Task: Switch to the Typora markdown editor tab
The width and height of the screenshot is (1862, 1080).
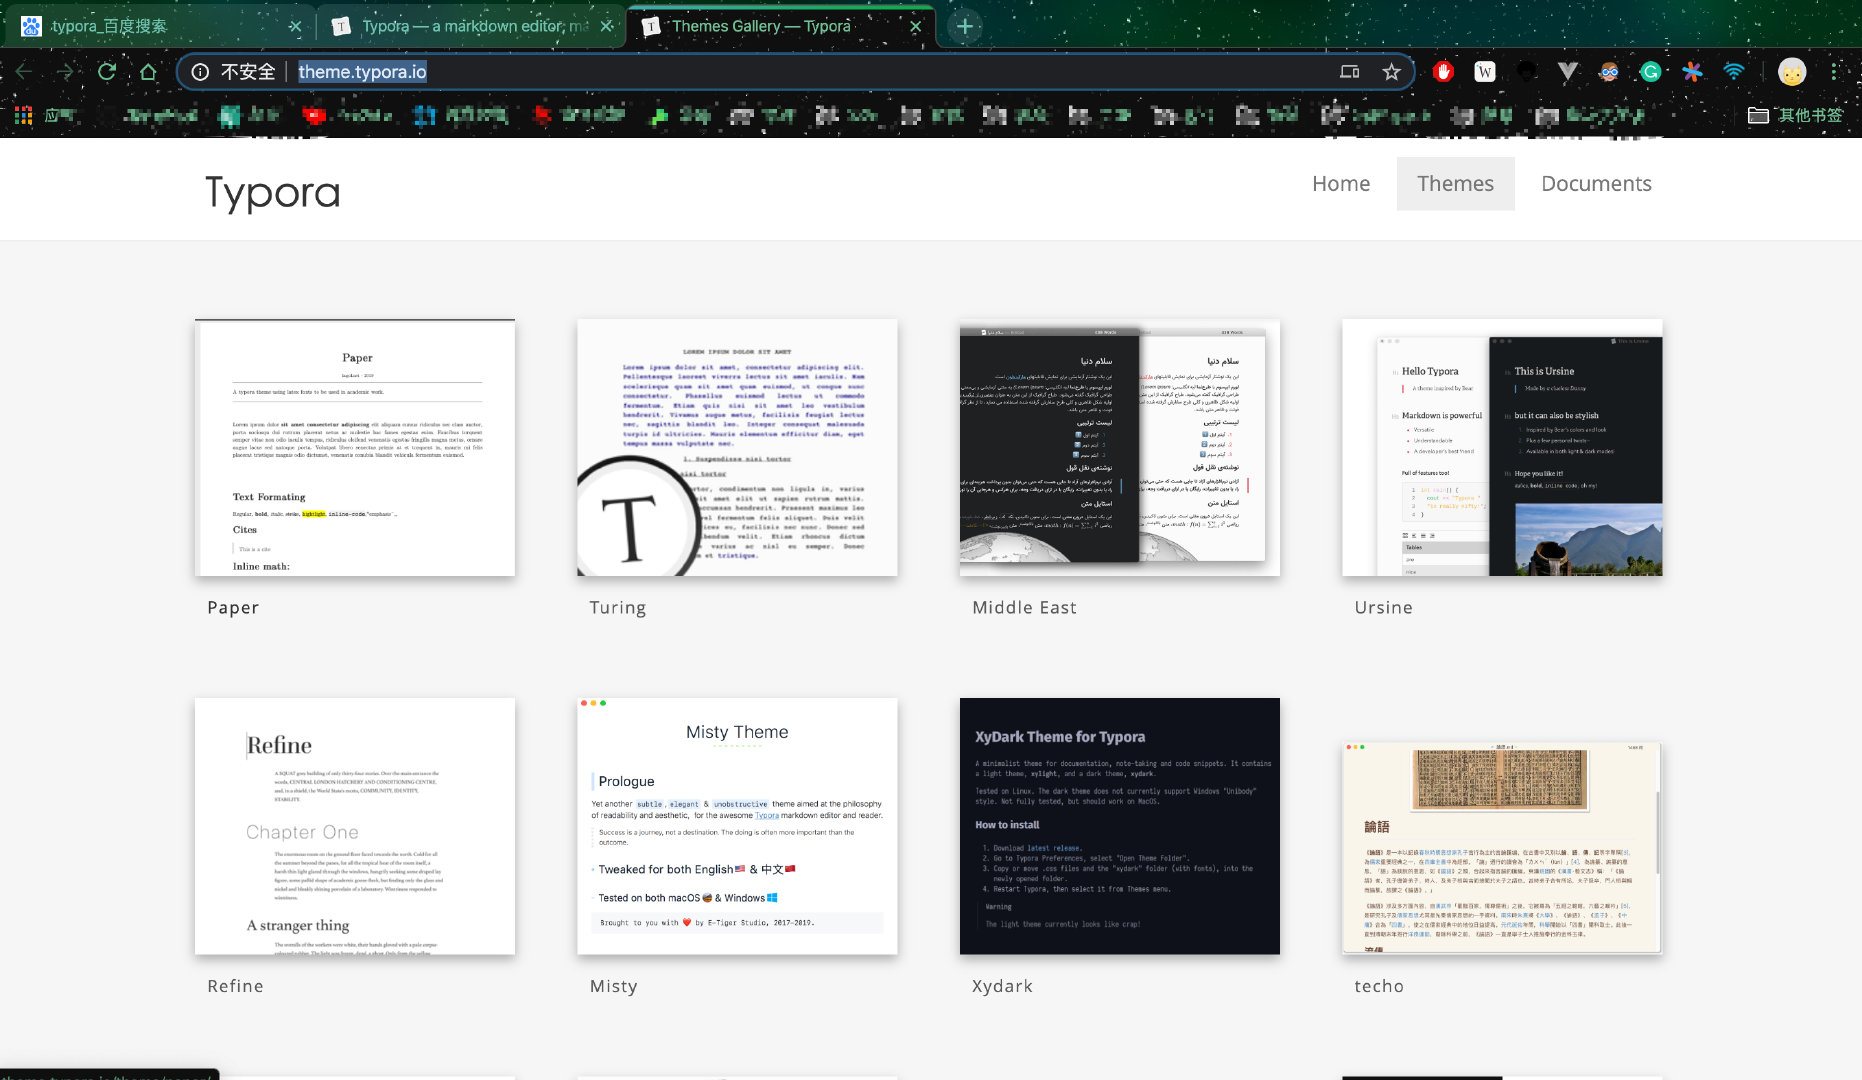Action: pos(470,27)
